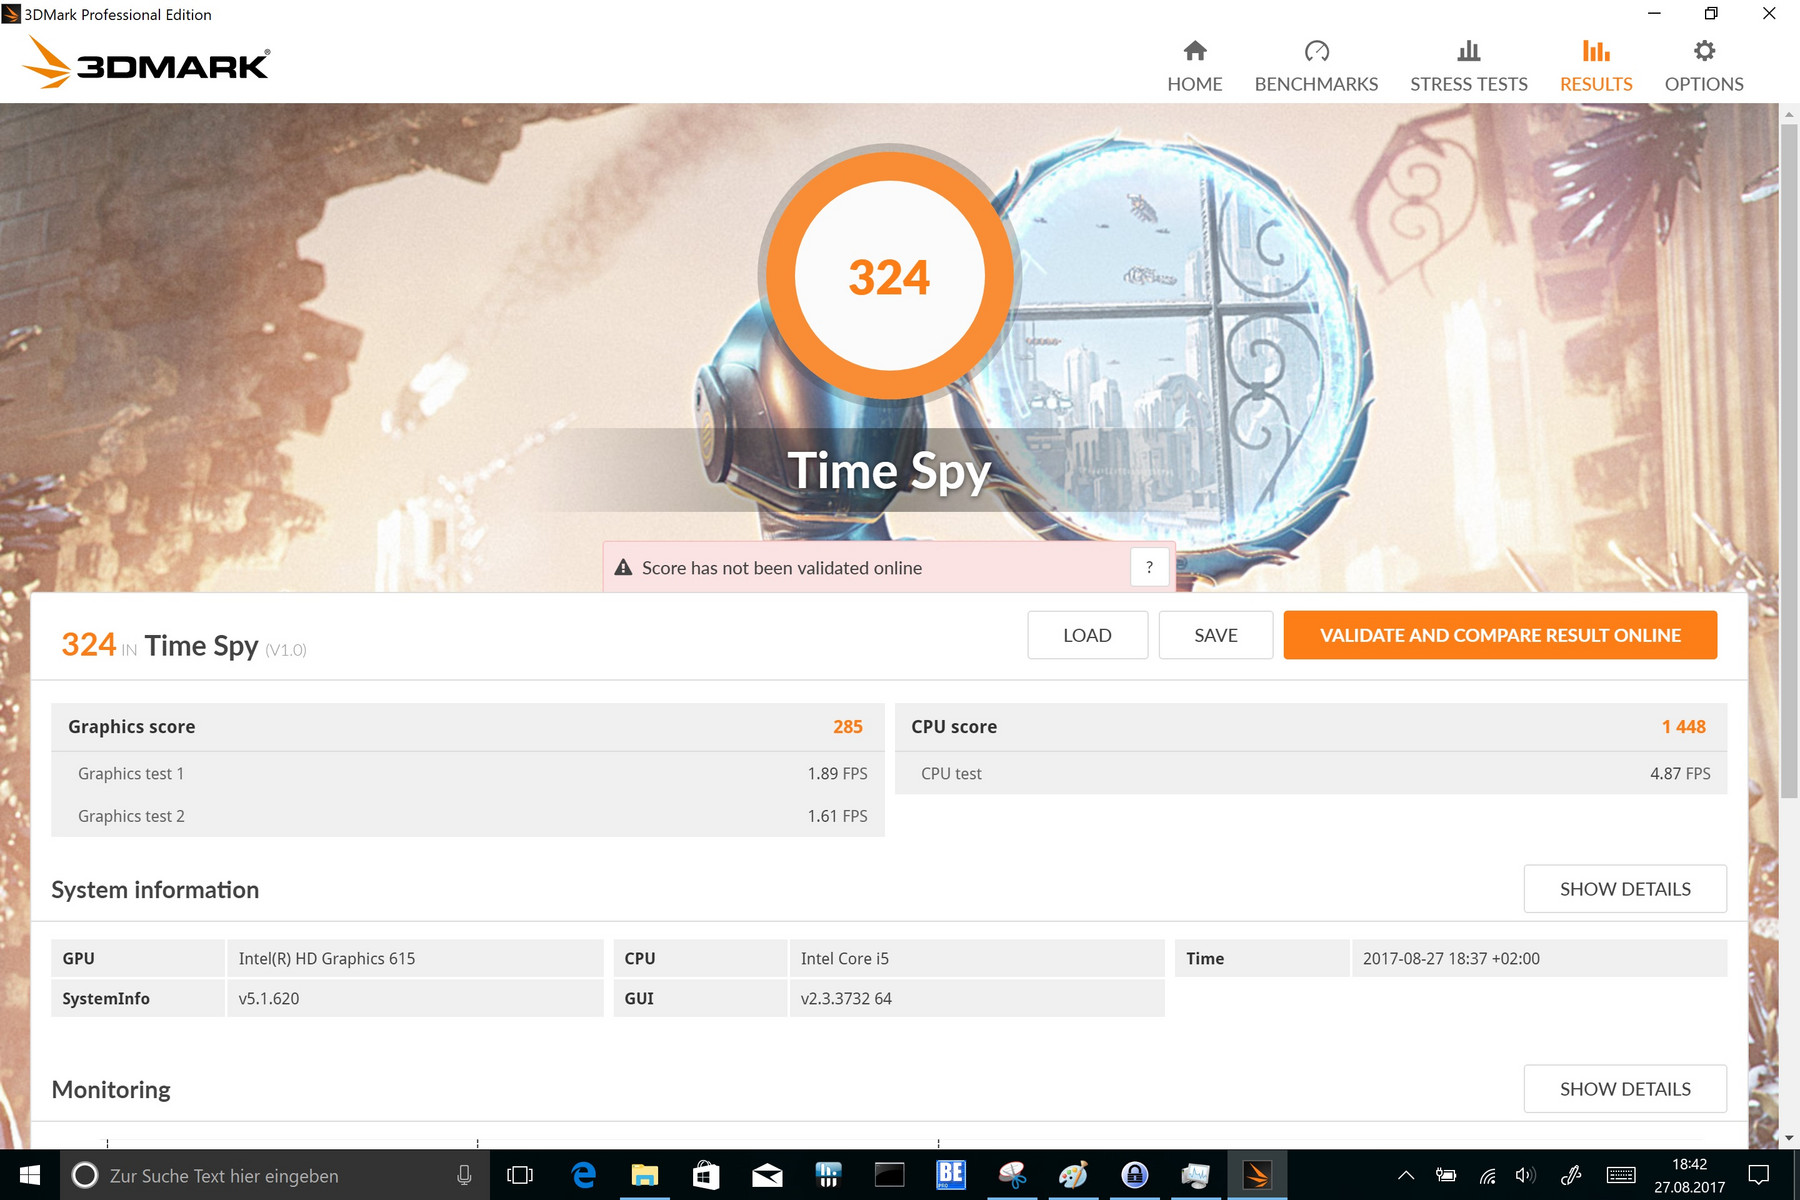Open the blue bars taskbar app
The height and width of the screenshot is (1200, 1800).
click(829, 1175)
